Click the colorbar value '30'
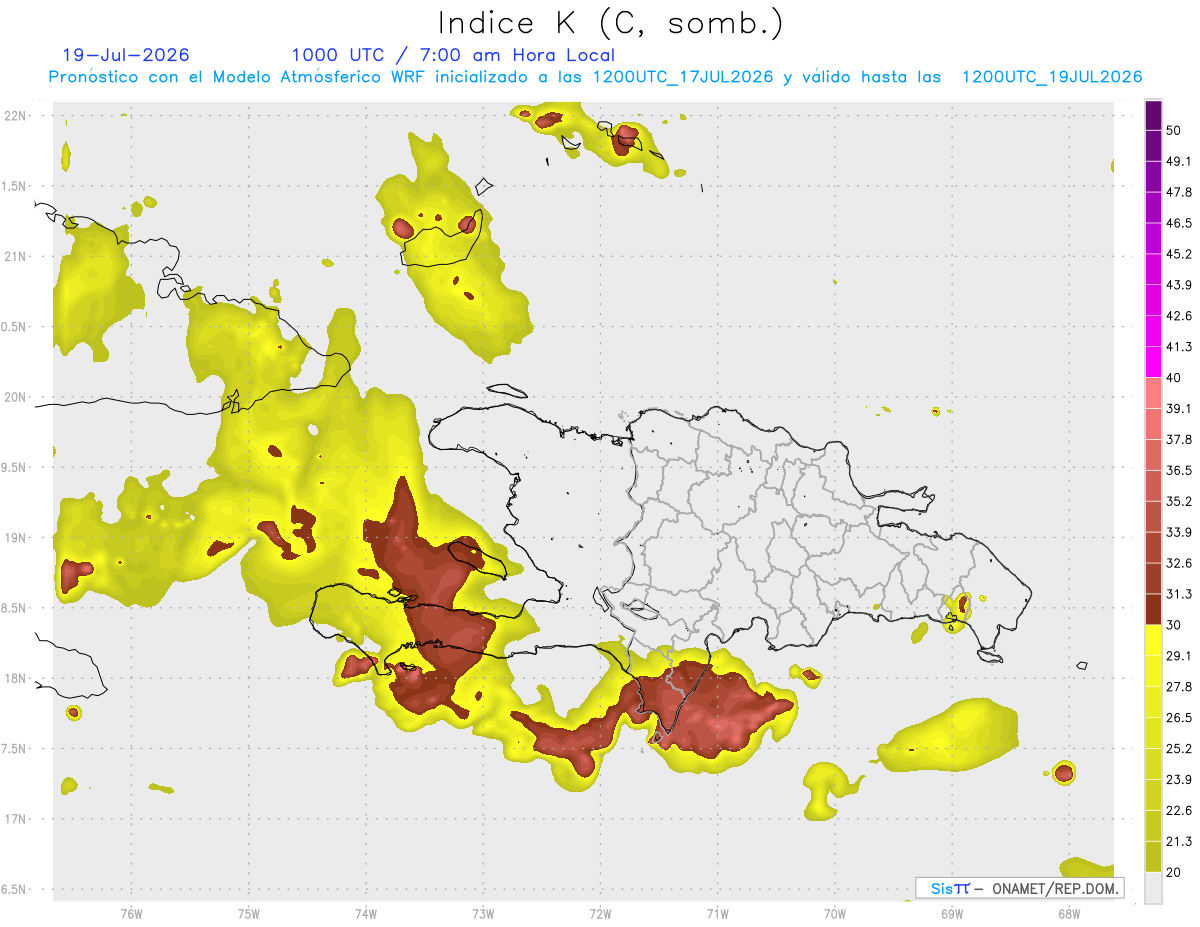This screenshot has height=927, width=1200. pyautogui.click(x=1173, y=625)
